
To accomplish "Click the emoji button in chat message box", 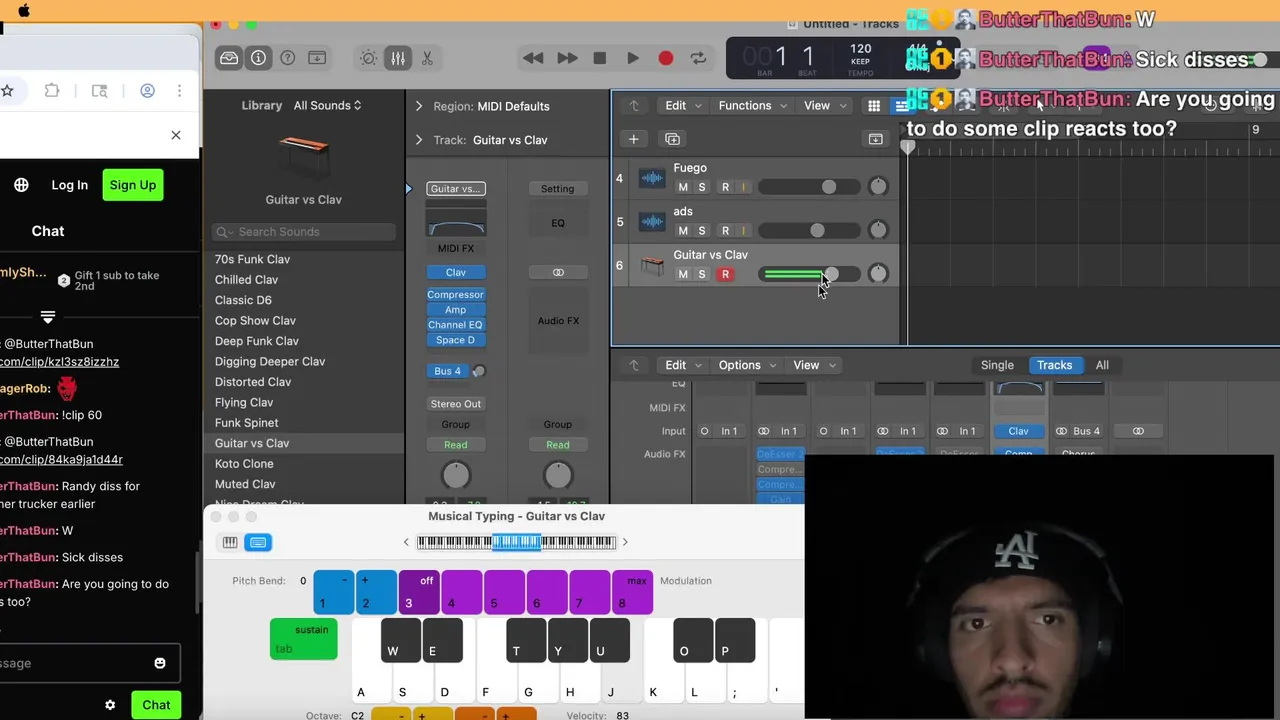I will pyautogui.click(x=160, y=663).
